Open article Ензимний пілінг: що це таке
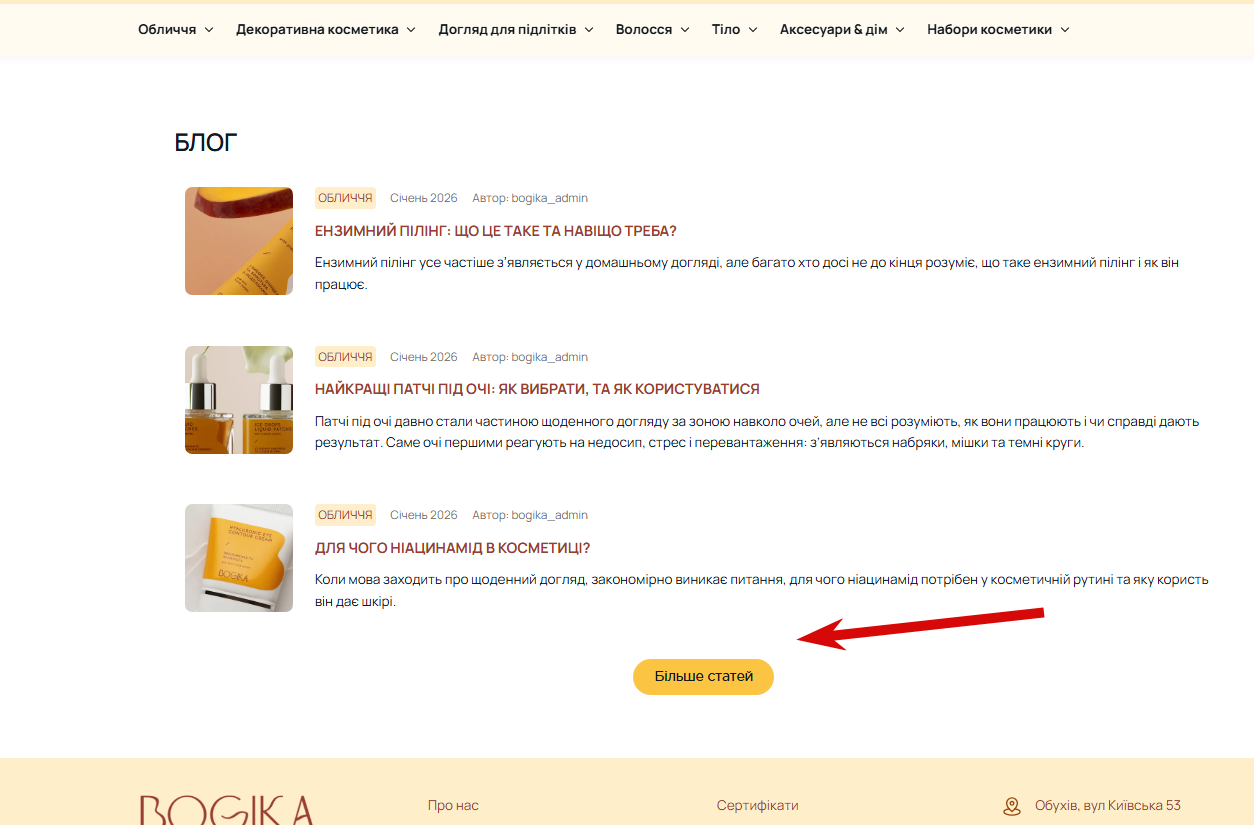Image resolution: width=1254 pixels, height=825 pixels. click(496, 231)
